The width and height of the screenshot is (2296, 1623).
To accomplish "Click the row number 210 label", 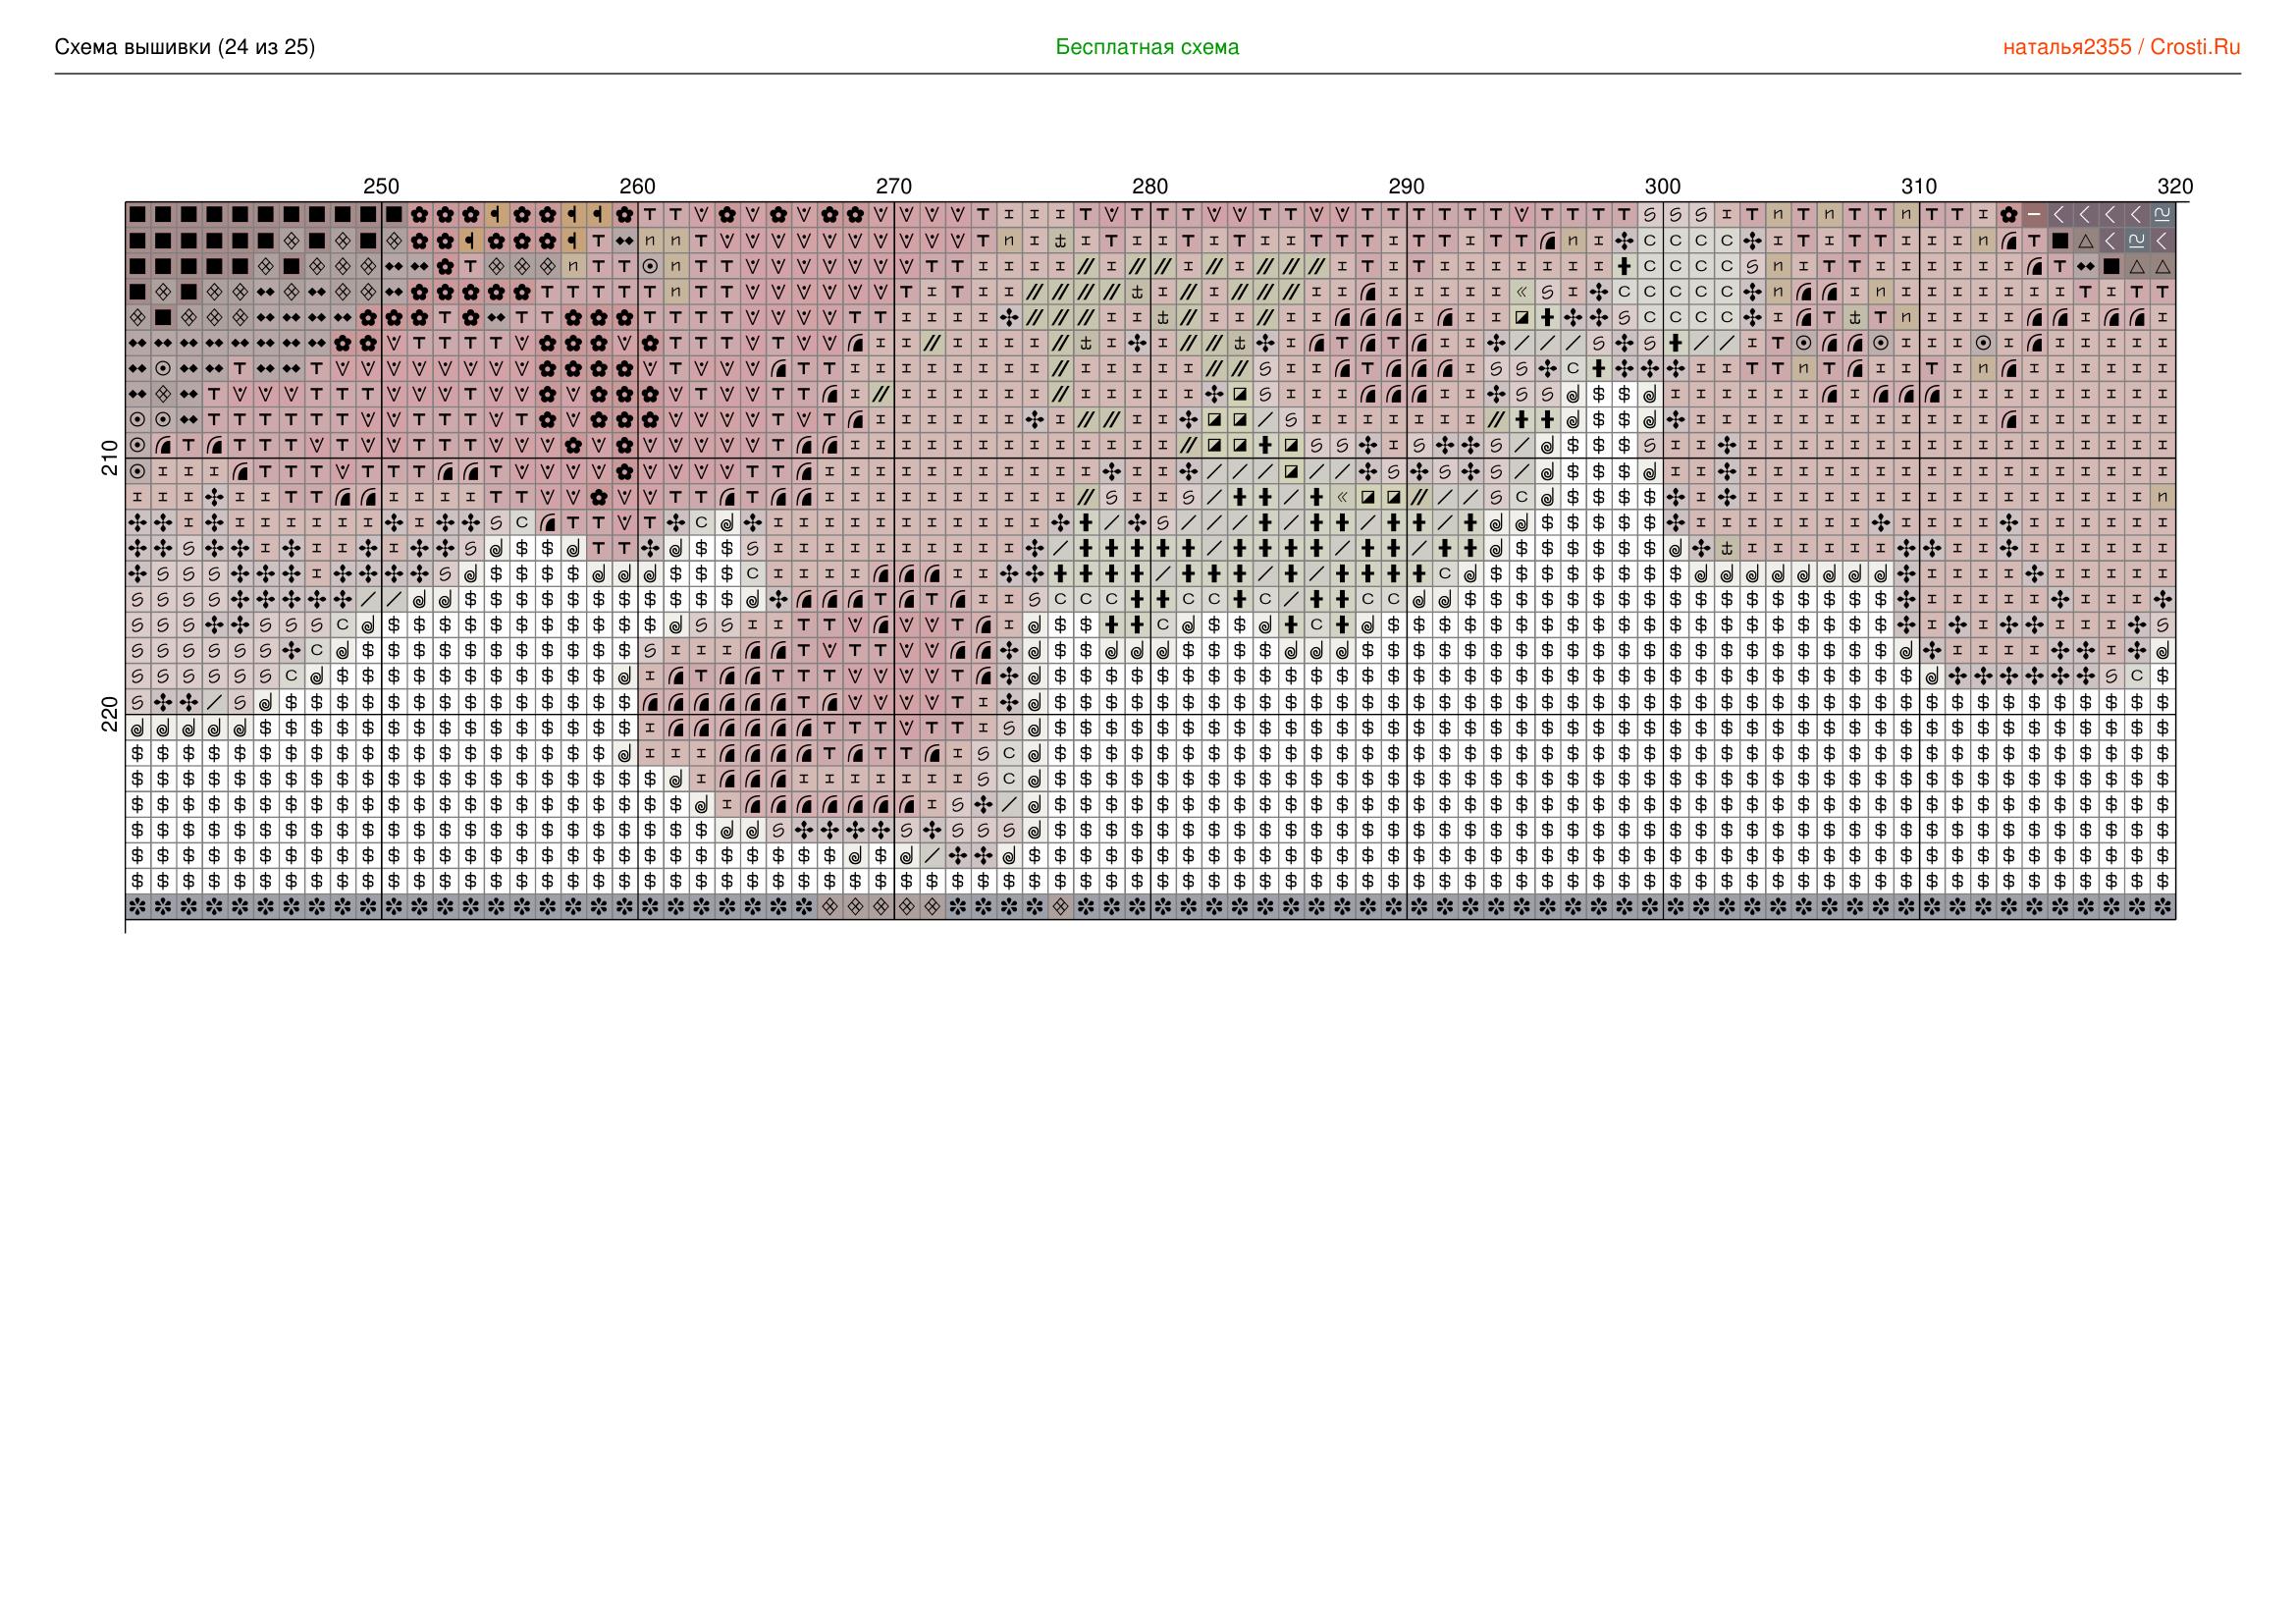I will tap(110, 458).
